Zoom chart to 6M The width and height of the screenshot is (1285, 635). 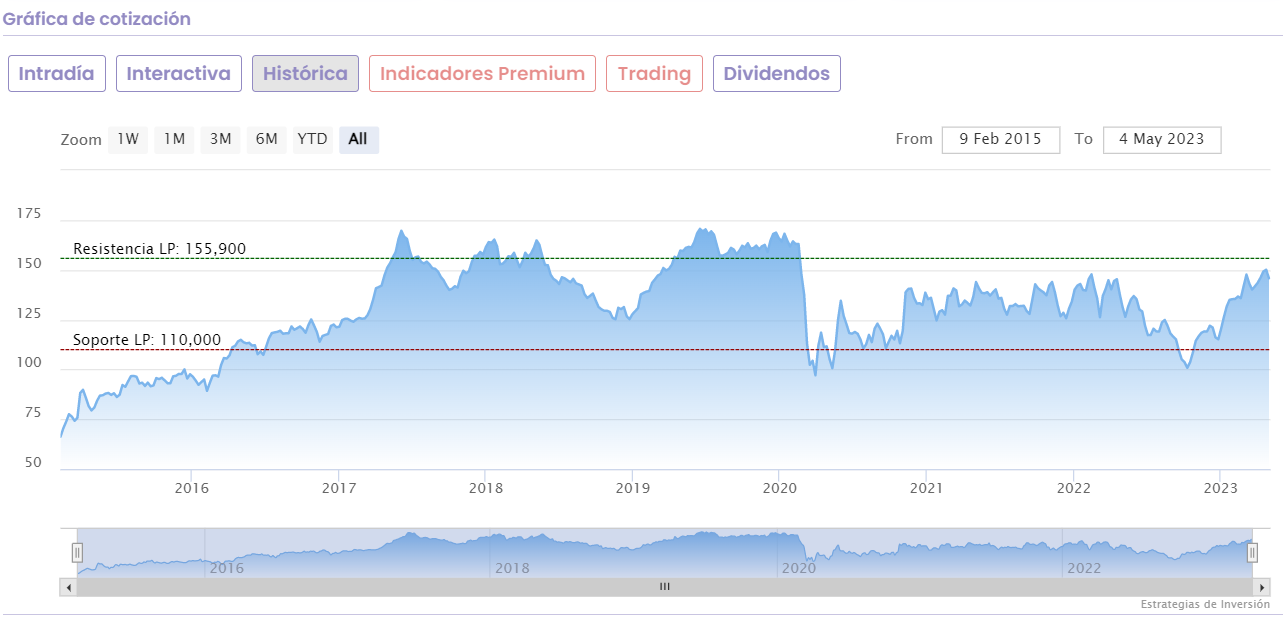click(266, 140)
